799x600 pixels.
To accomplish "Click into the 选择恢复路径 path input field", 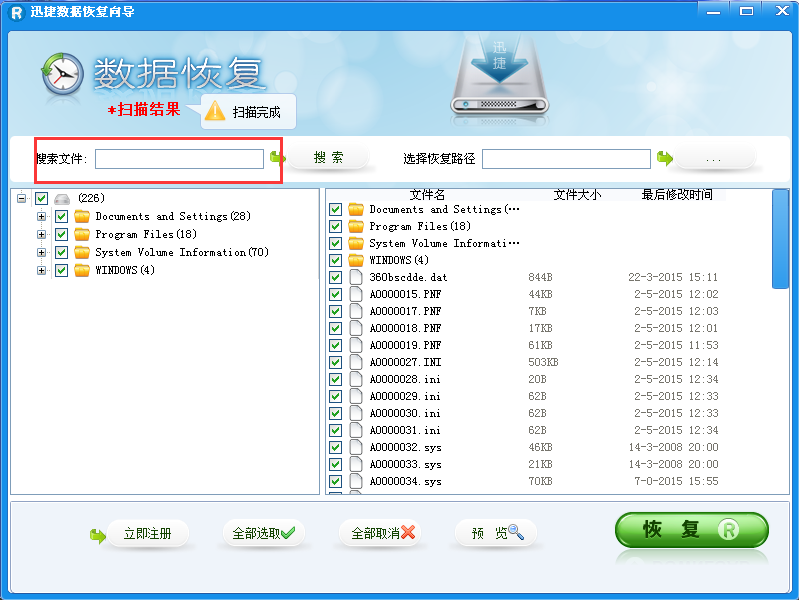I will [x=566, y=159].
